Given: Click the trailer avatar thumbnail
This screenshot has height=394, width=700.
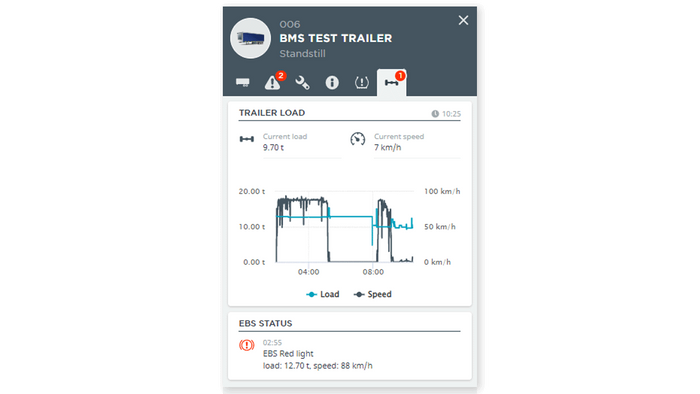Looking at the screenshot, I should pyautogui.click(x=250, y=38).
